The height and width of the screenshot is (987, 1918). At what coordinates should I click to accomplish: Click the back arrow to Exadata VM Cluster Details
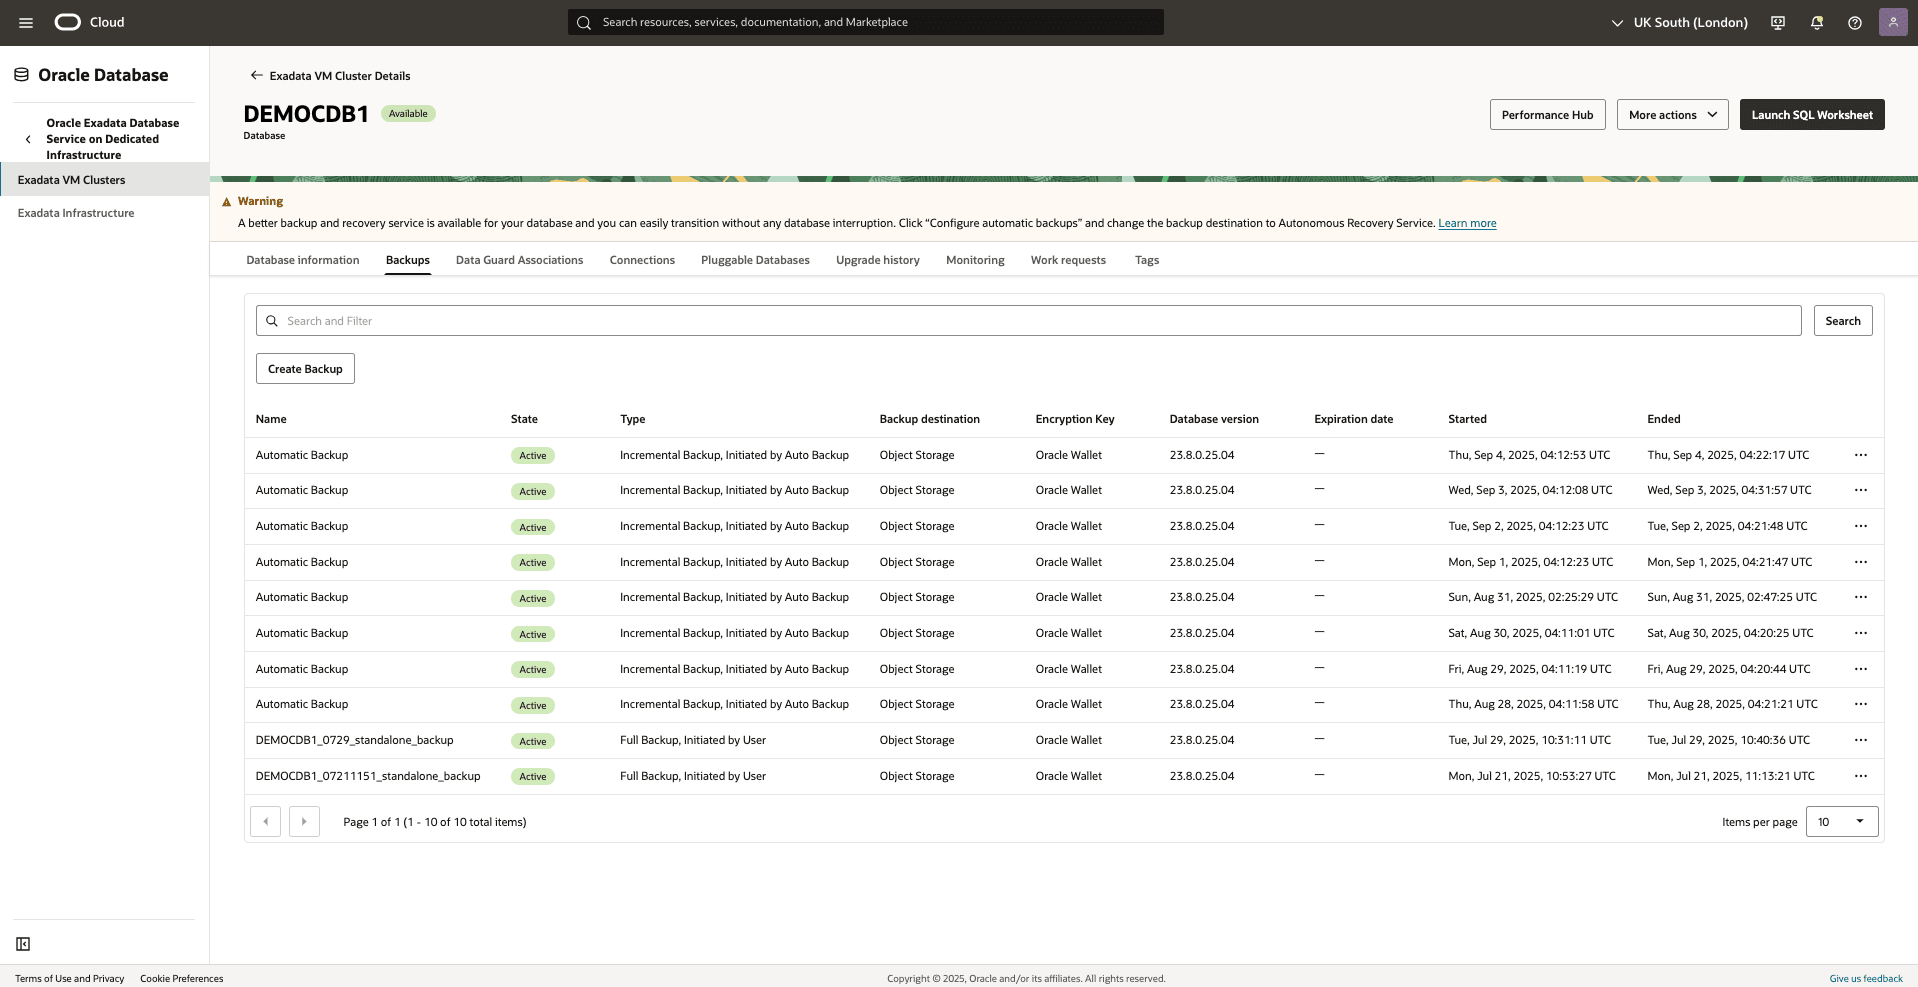tap(255, 75)
